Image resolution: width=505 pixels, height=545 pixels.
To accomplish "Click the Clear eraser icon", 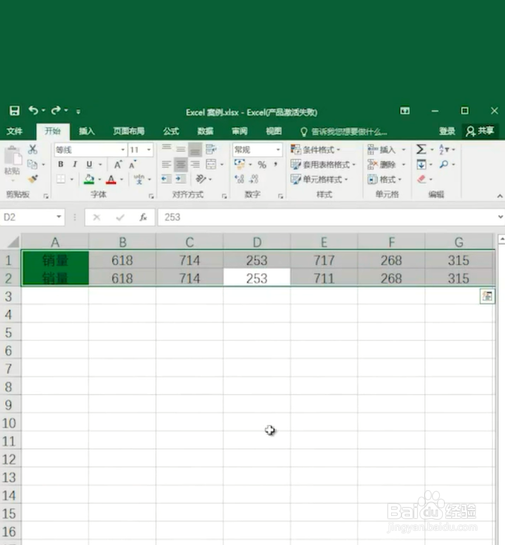I will [421, 179].
